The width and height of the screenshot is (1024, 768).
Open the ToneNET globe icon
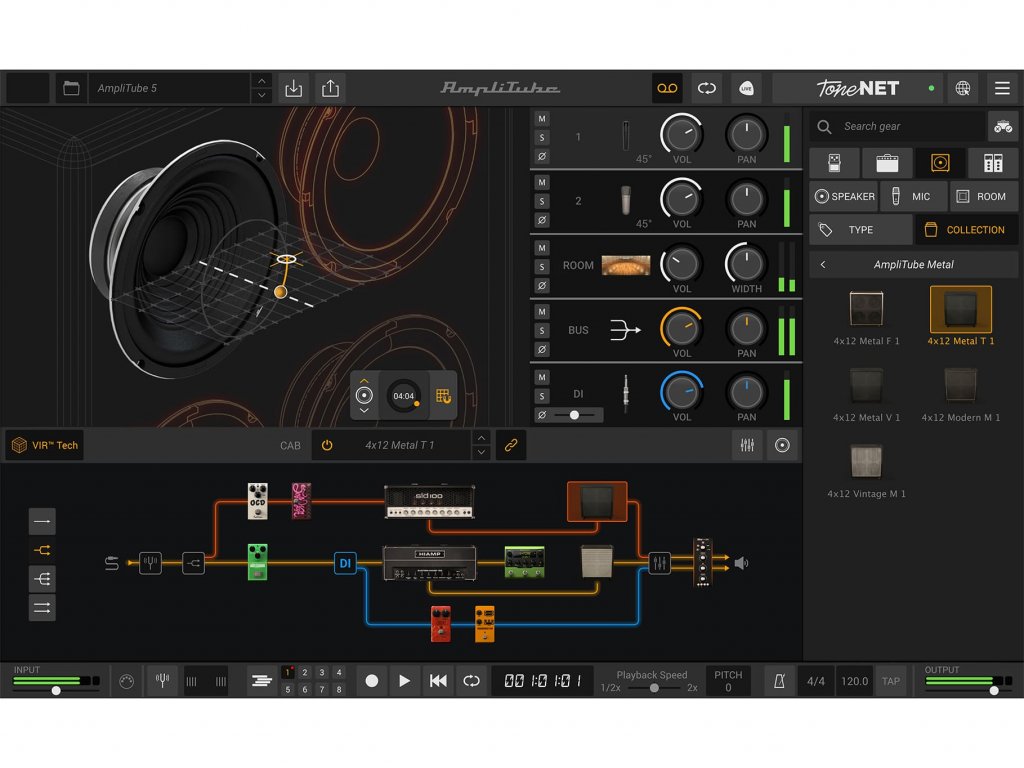(x=963, y=88)
